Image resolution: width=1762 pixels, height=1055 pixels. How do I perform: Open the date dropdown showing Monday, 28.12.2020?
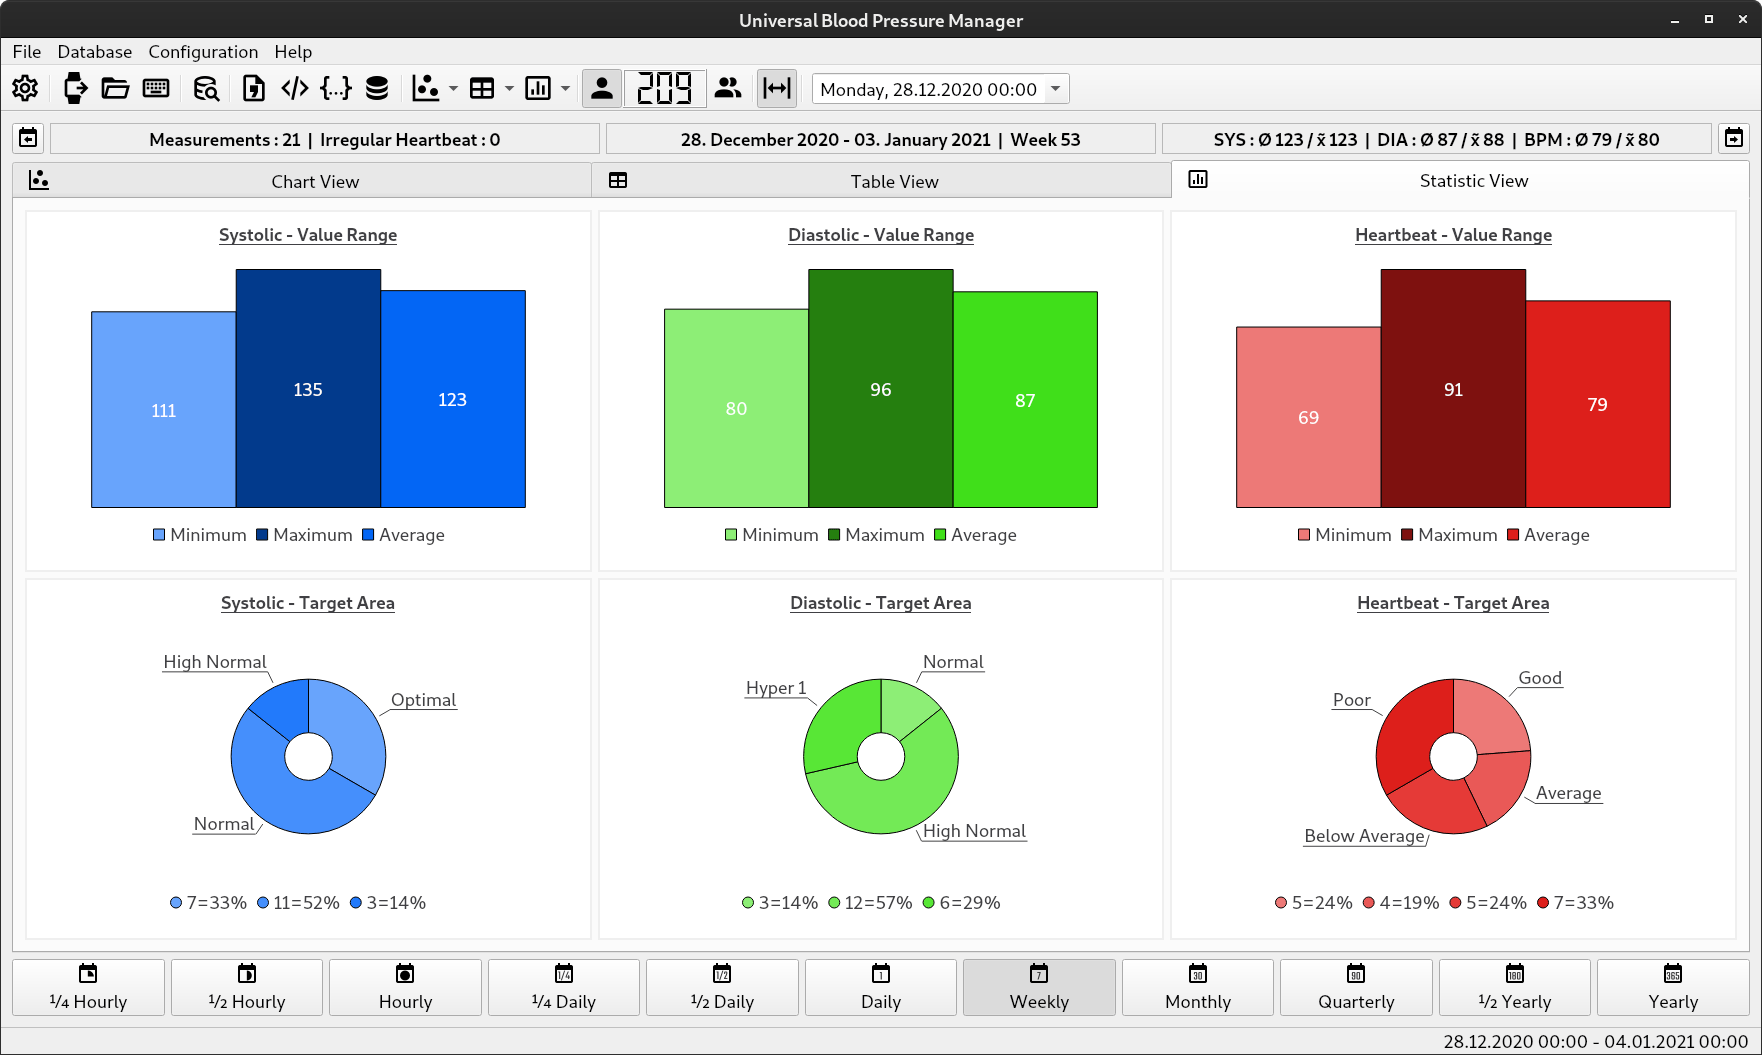[x=940, y=89]
